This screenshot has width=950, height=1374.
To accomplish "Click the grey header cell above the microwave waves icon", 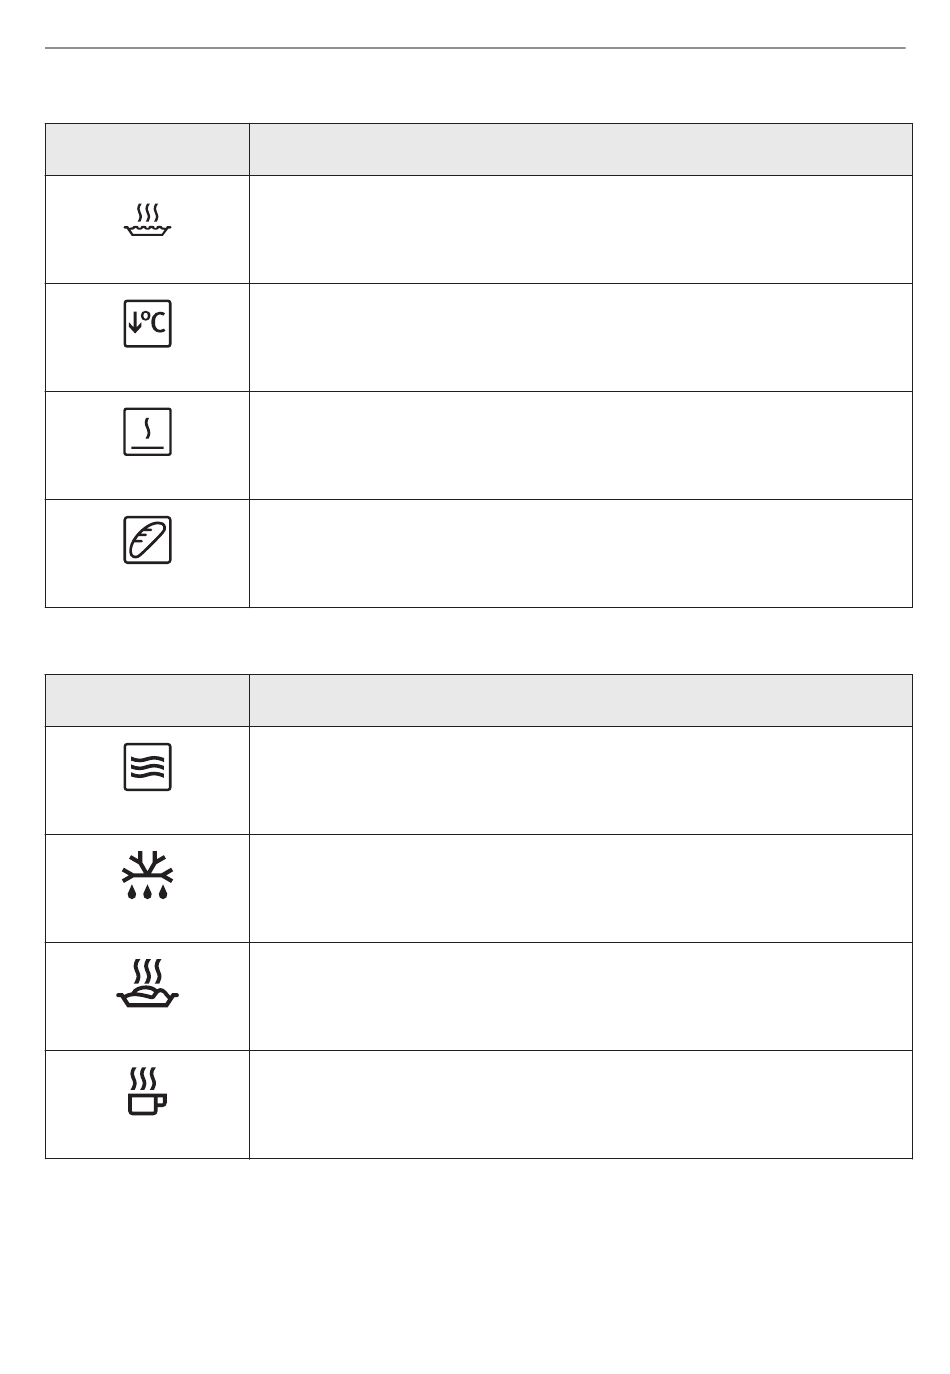I will 147,700.
